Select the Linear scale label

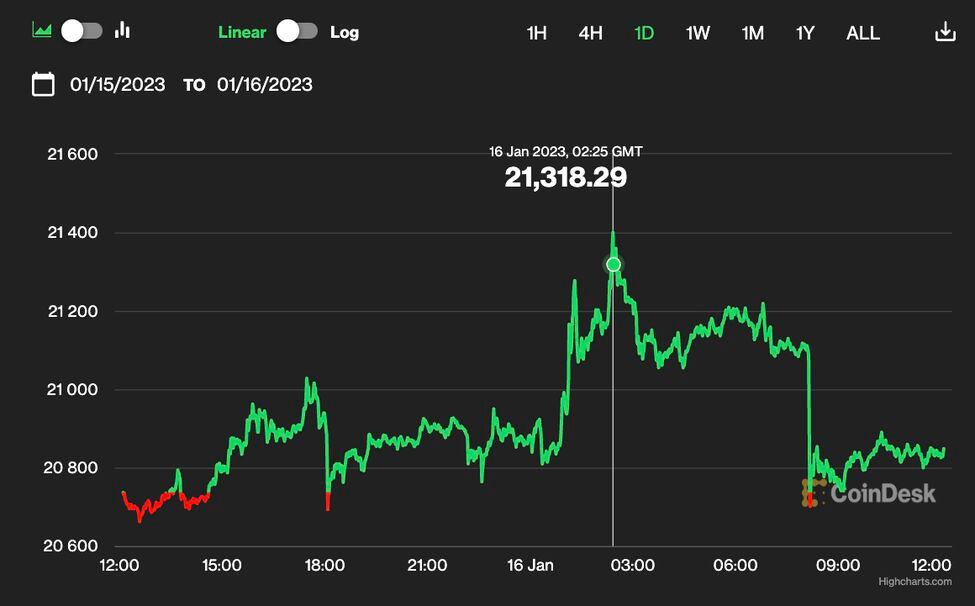point(242,32)
